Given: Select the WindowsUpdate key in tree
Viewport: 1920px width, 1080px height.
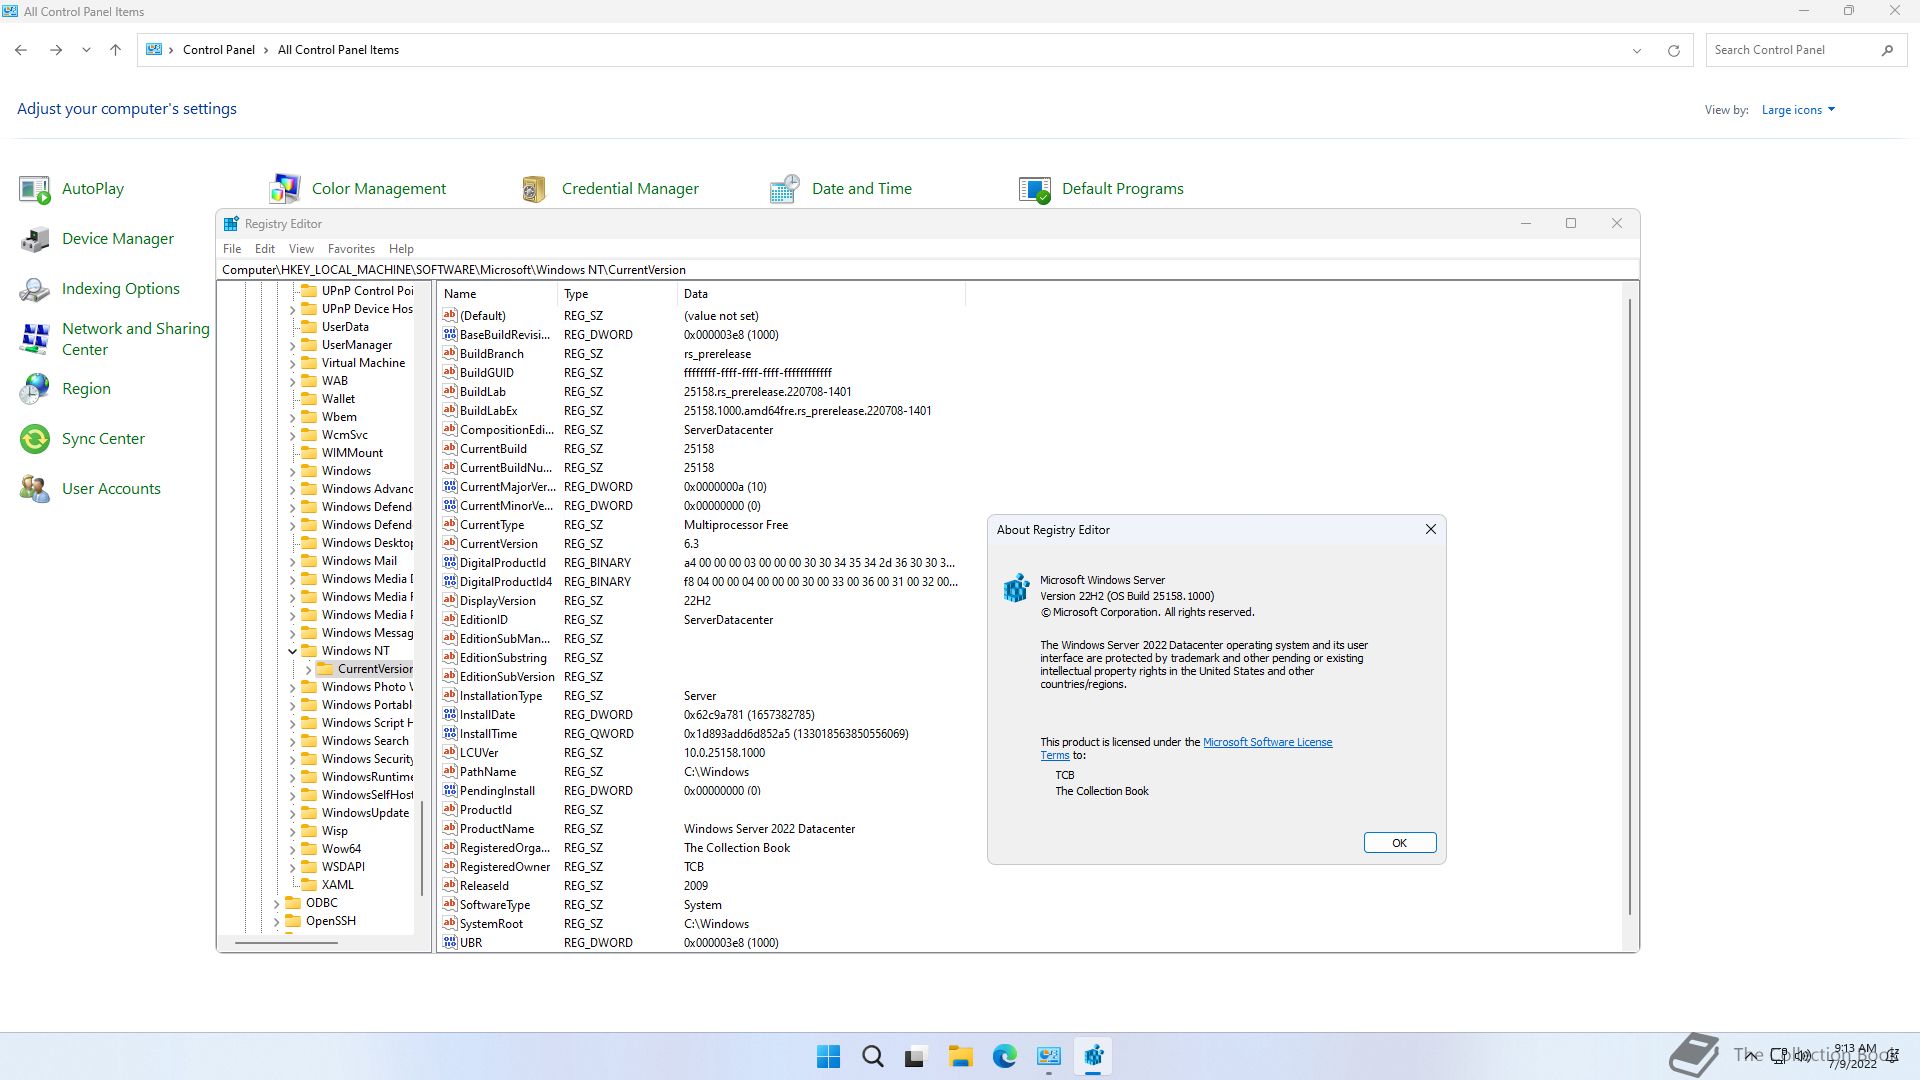Looking at the screenshot, I should (x=365, y=813).
